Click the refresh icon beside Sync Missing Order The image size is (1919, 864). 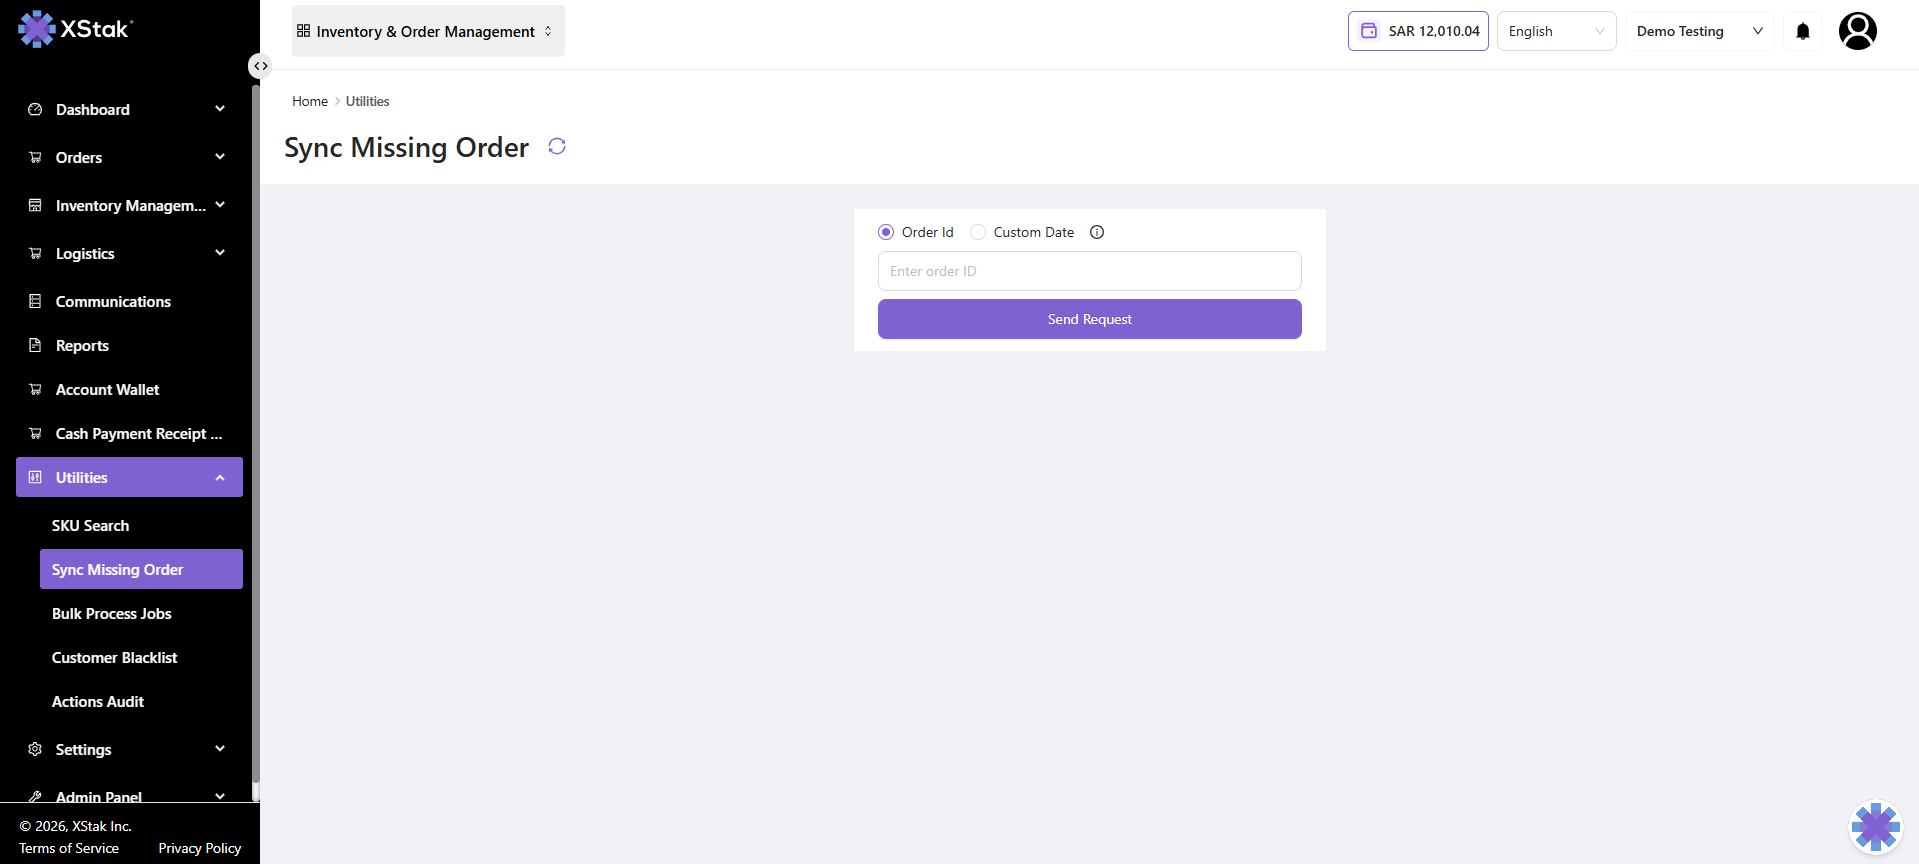coord(557,147)
